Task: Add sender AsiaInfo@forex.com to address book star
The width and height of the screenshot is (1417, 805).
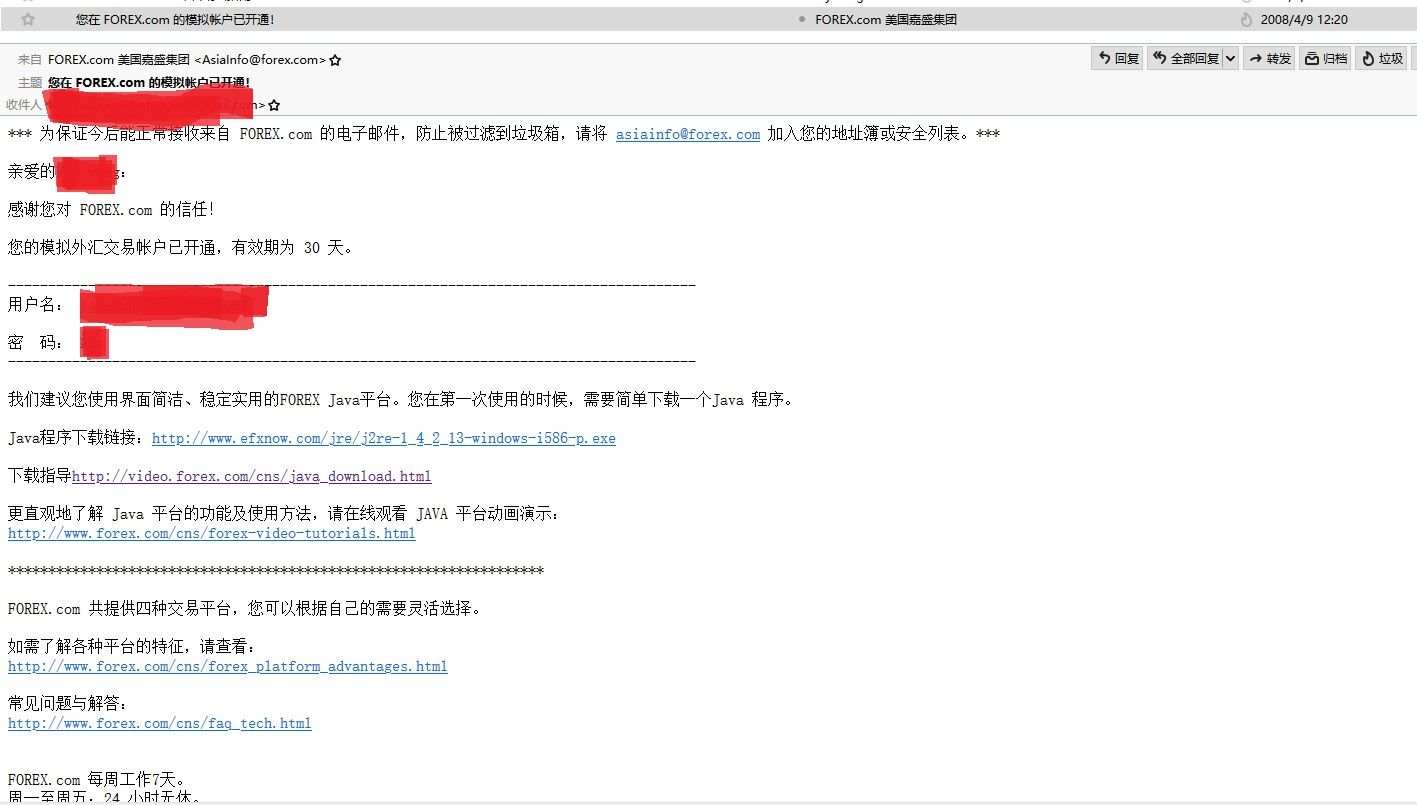Action: pos(335,60)
